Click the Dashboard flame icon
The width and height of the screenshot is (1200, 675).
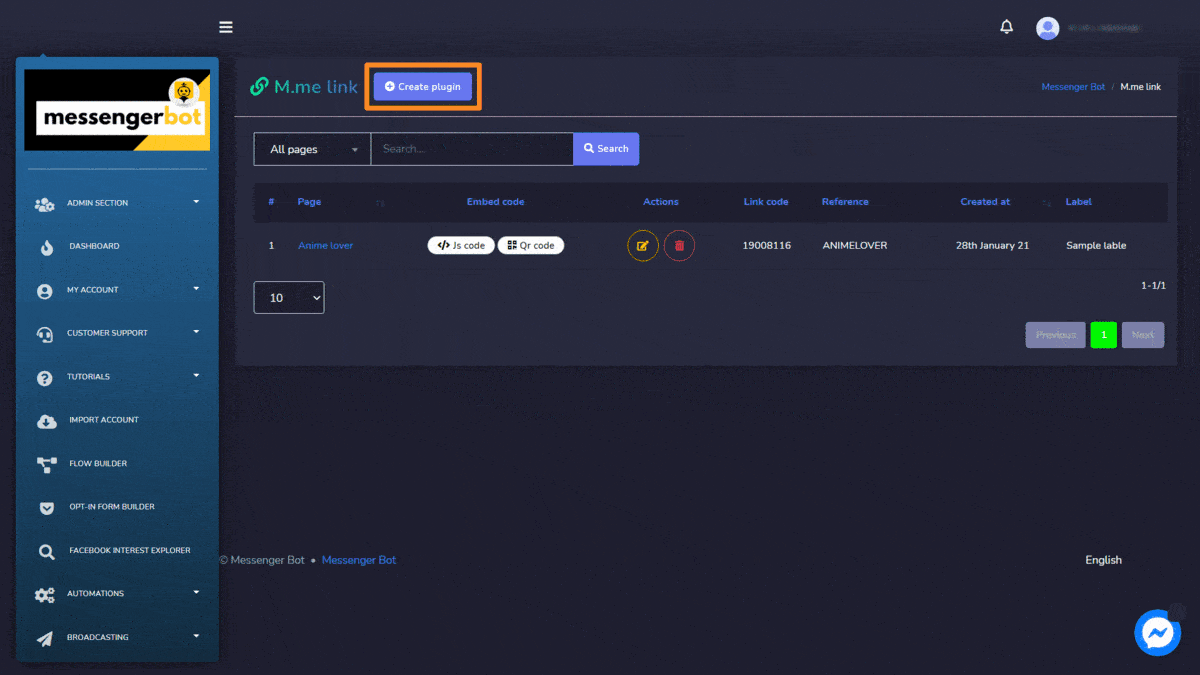tap(46, 247)
